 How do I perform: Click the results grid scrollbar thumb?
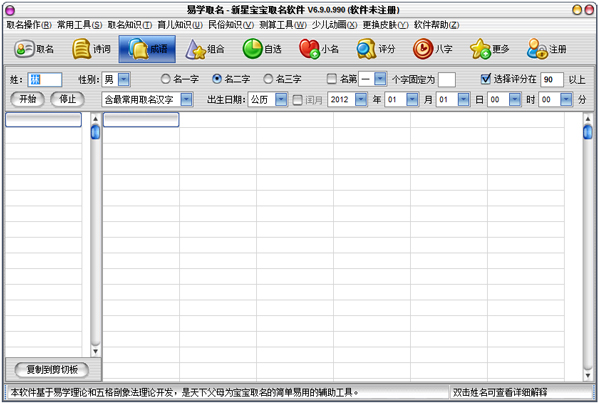click(x=588, y=132)
